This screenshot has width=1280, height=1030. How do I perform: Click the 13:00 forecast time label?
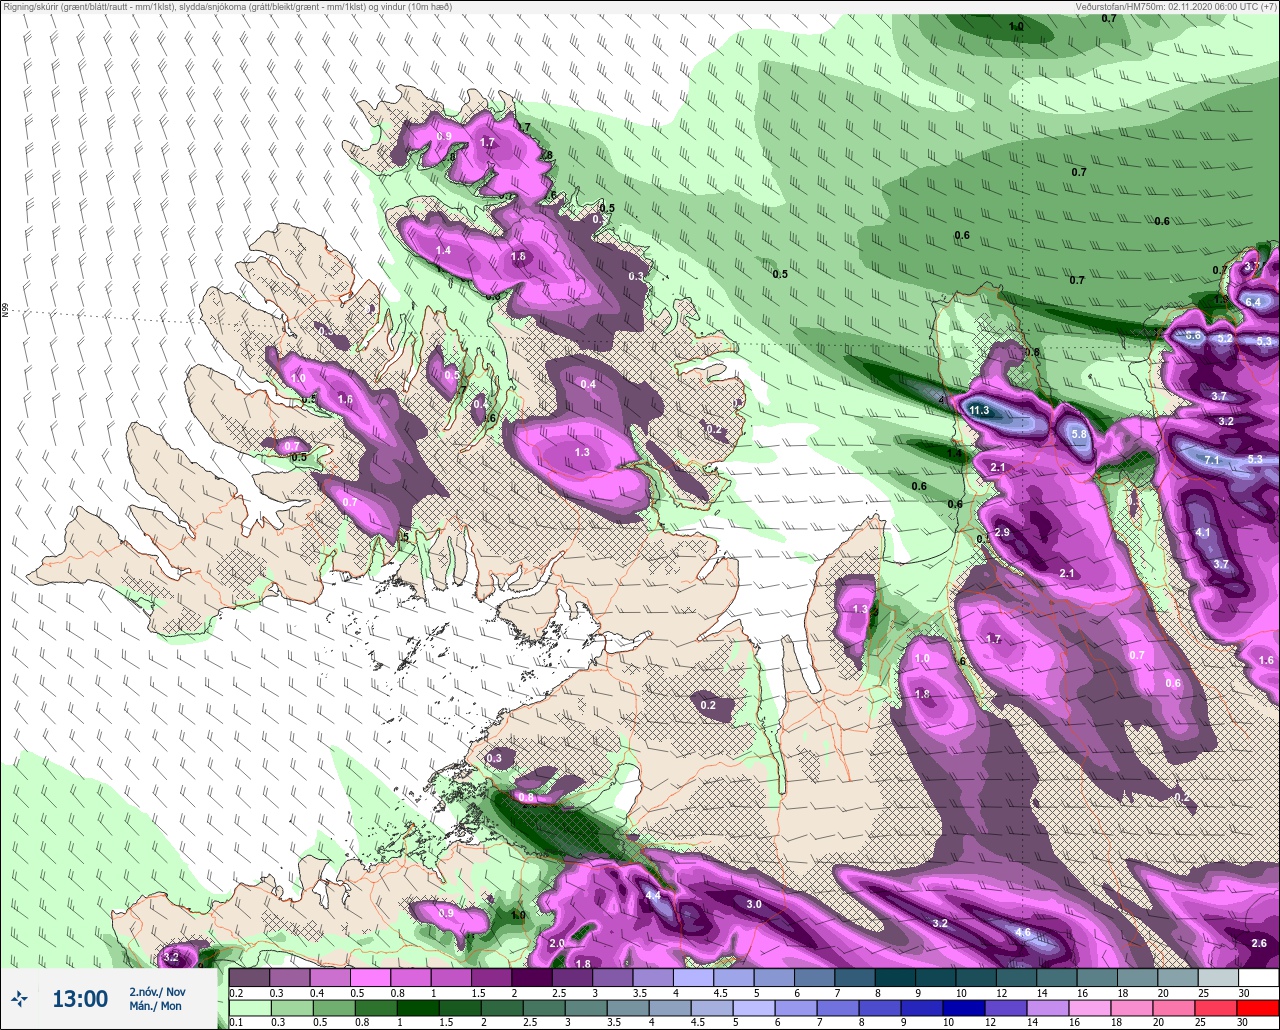tap(80, 999)
